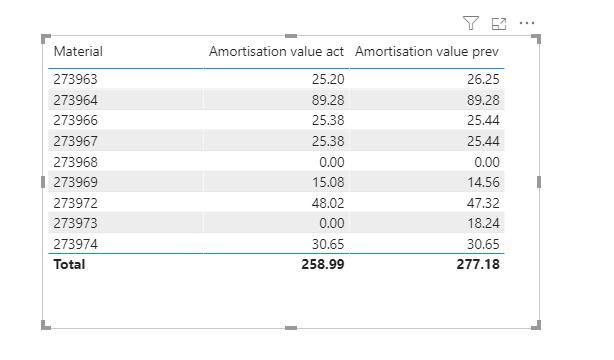Click the right-middle edge handle
The width and height of the screenshot is (614, 360).
click(539, 182)
